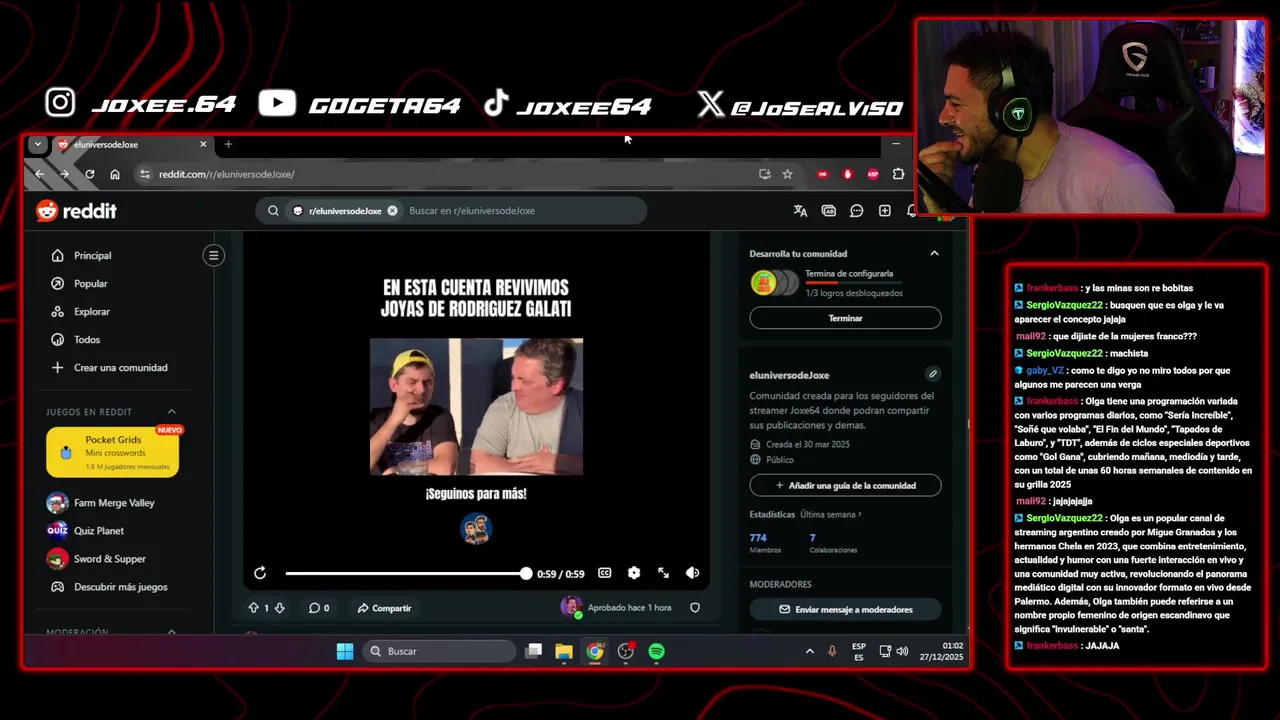Collapse the Juegos en Reddit section
This screenshot has width=1280, height=720.
pos(171,412)
